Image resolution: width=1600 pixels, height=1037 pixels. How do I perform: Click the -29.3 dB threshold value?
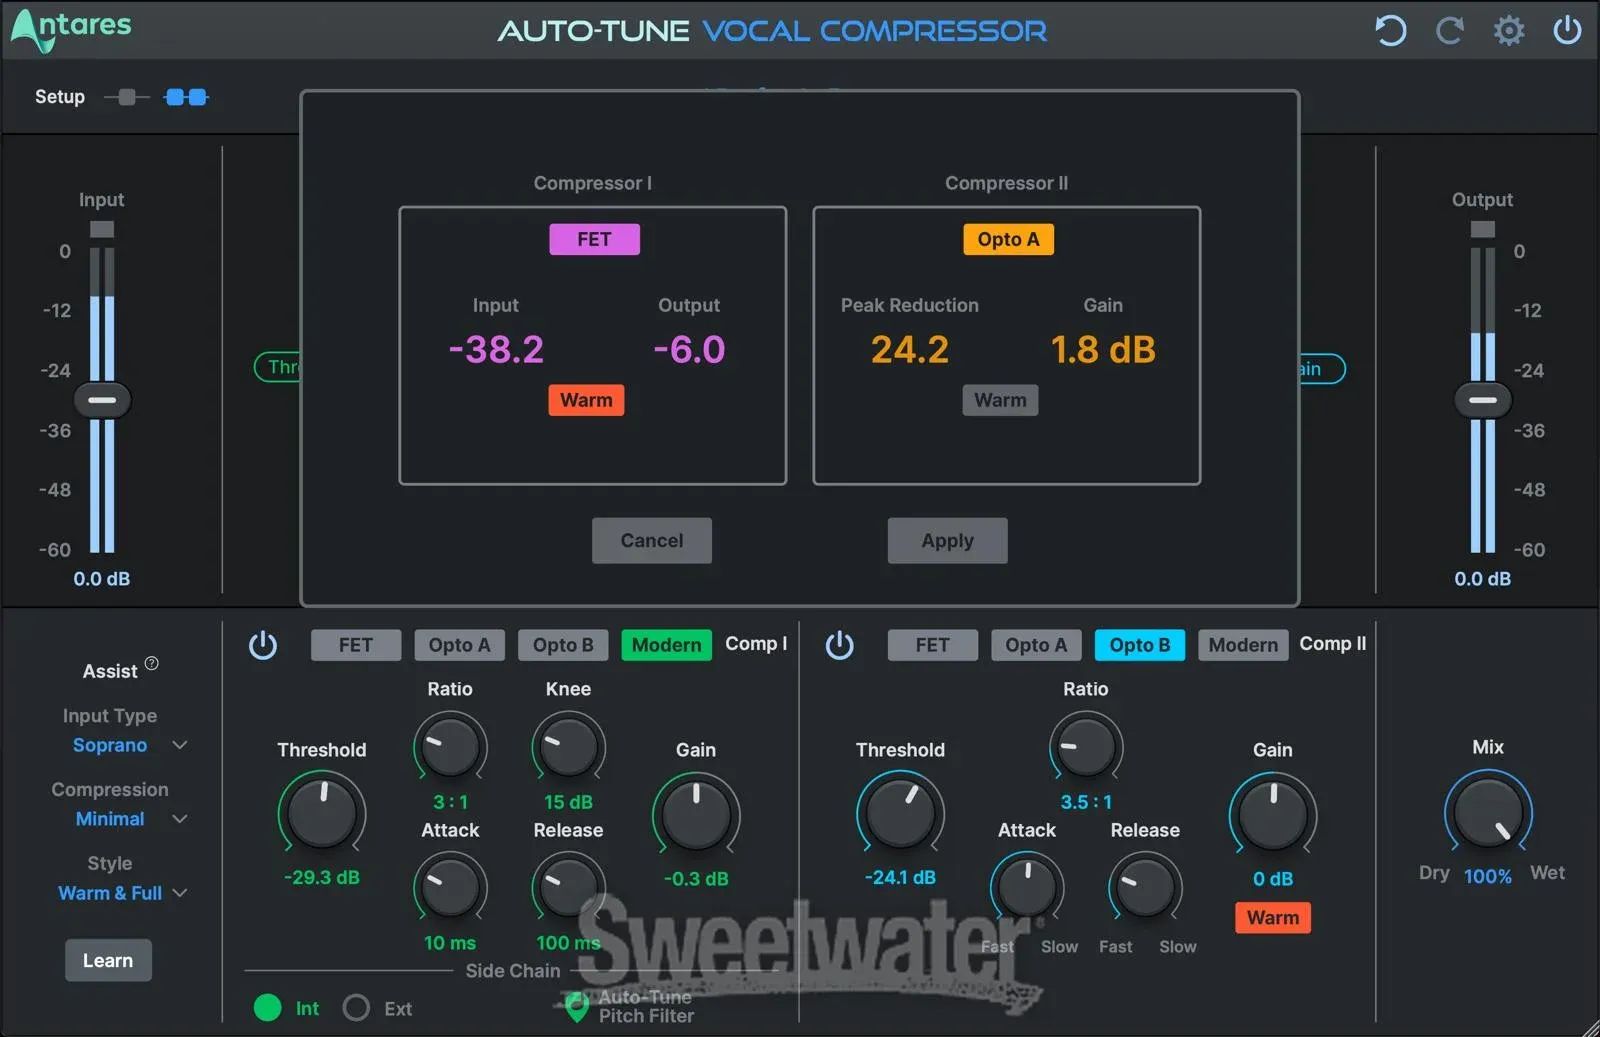tap(322, 877)
